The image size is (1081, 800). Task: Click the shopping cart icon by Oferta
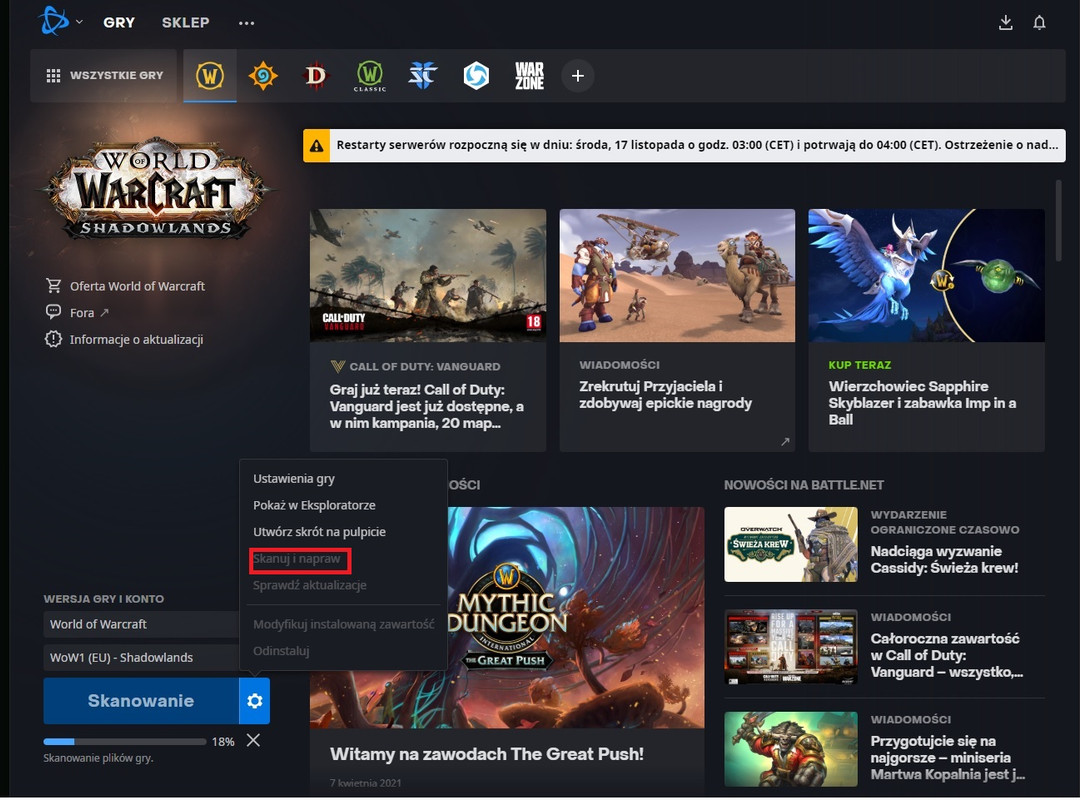[53, 285]
